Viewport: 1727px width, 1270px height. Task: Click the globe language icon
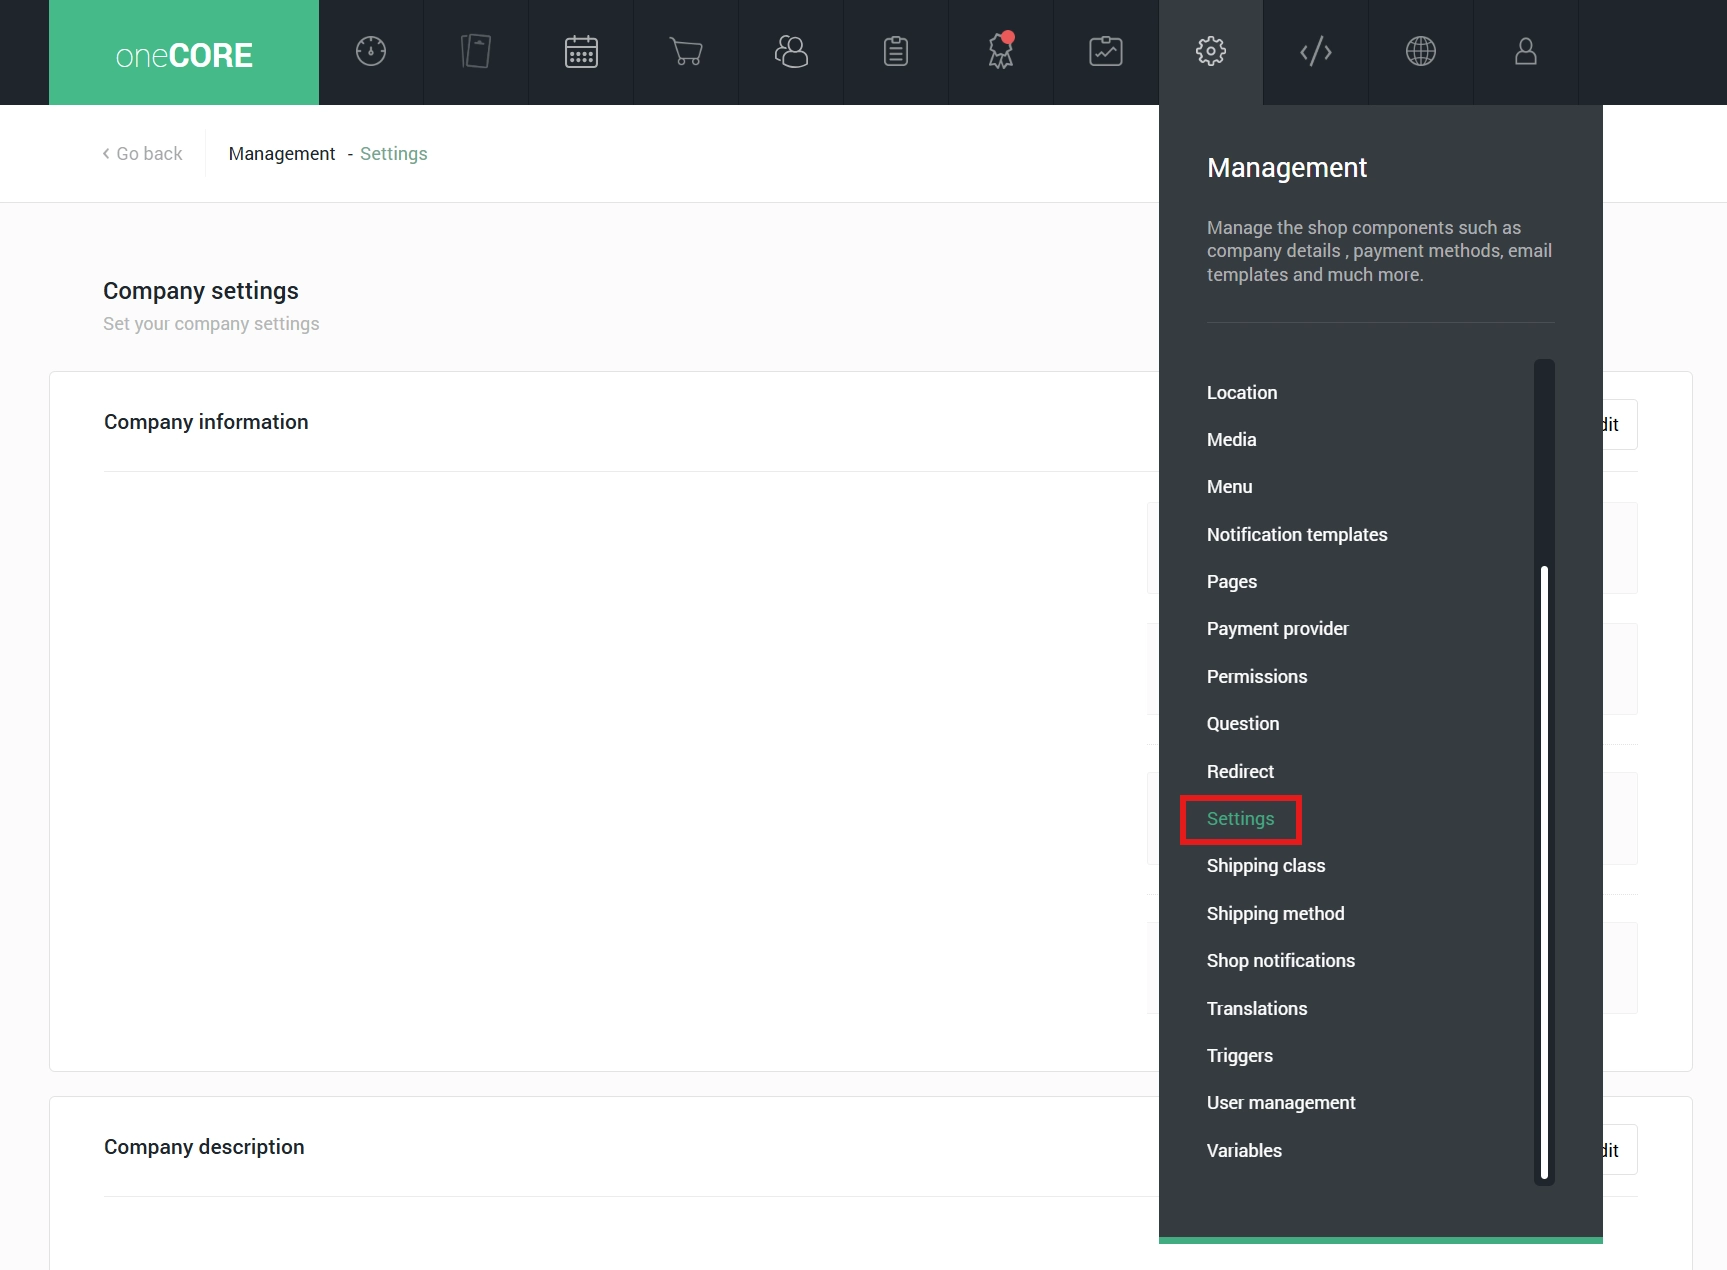click(1421, 52)
